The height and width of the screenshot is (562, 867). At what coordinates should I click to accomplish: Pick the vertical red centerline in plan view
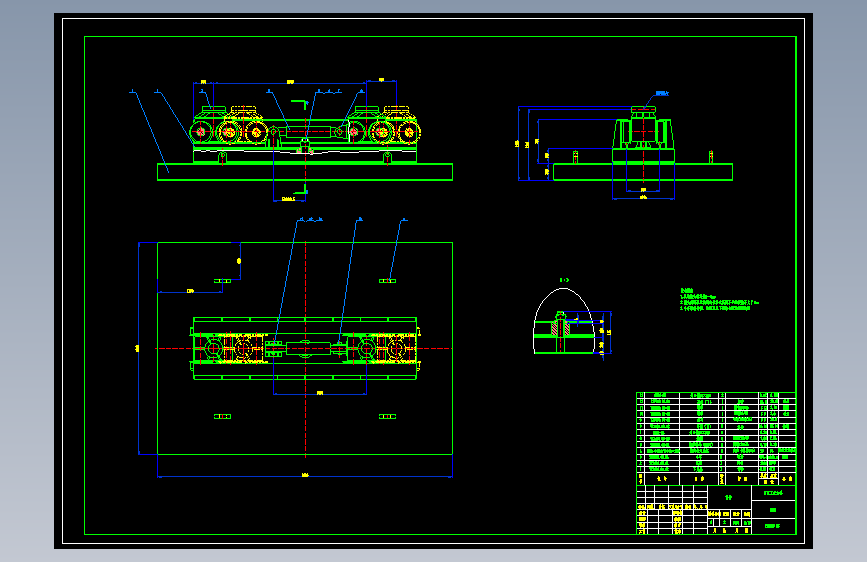[x=305, y=350]
